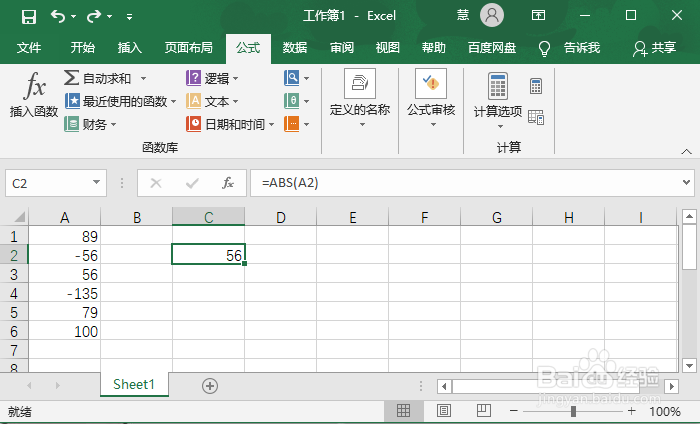Click the zoom slider handle

click(573, 411)
